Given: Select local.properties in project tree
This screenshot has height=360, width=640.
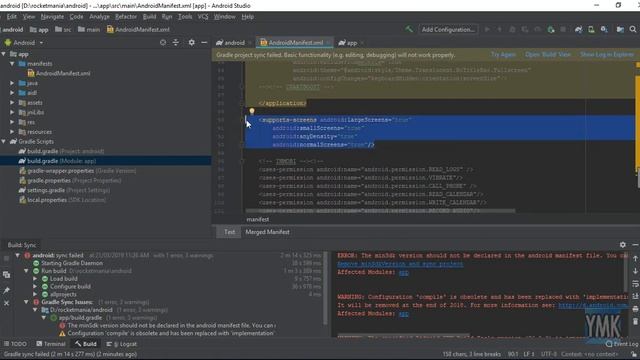Looking at the screenshot, I should click(62, 200).
